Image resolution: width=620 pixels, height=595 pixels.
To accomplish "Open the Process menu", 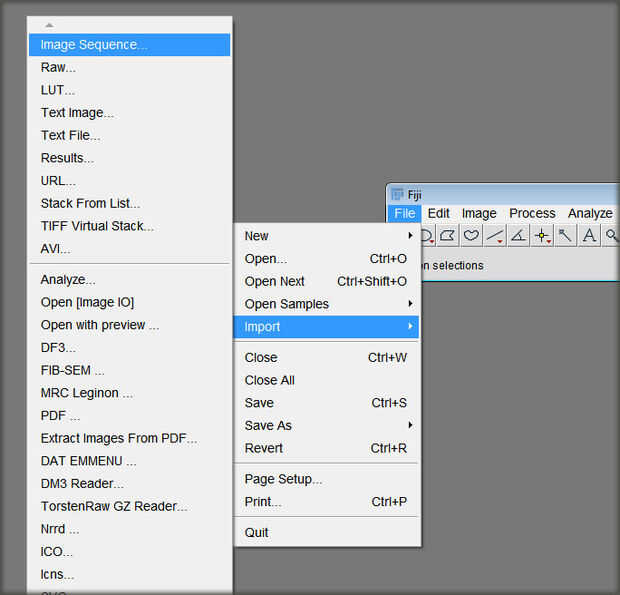I will [x=532, y=213].
